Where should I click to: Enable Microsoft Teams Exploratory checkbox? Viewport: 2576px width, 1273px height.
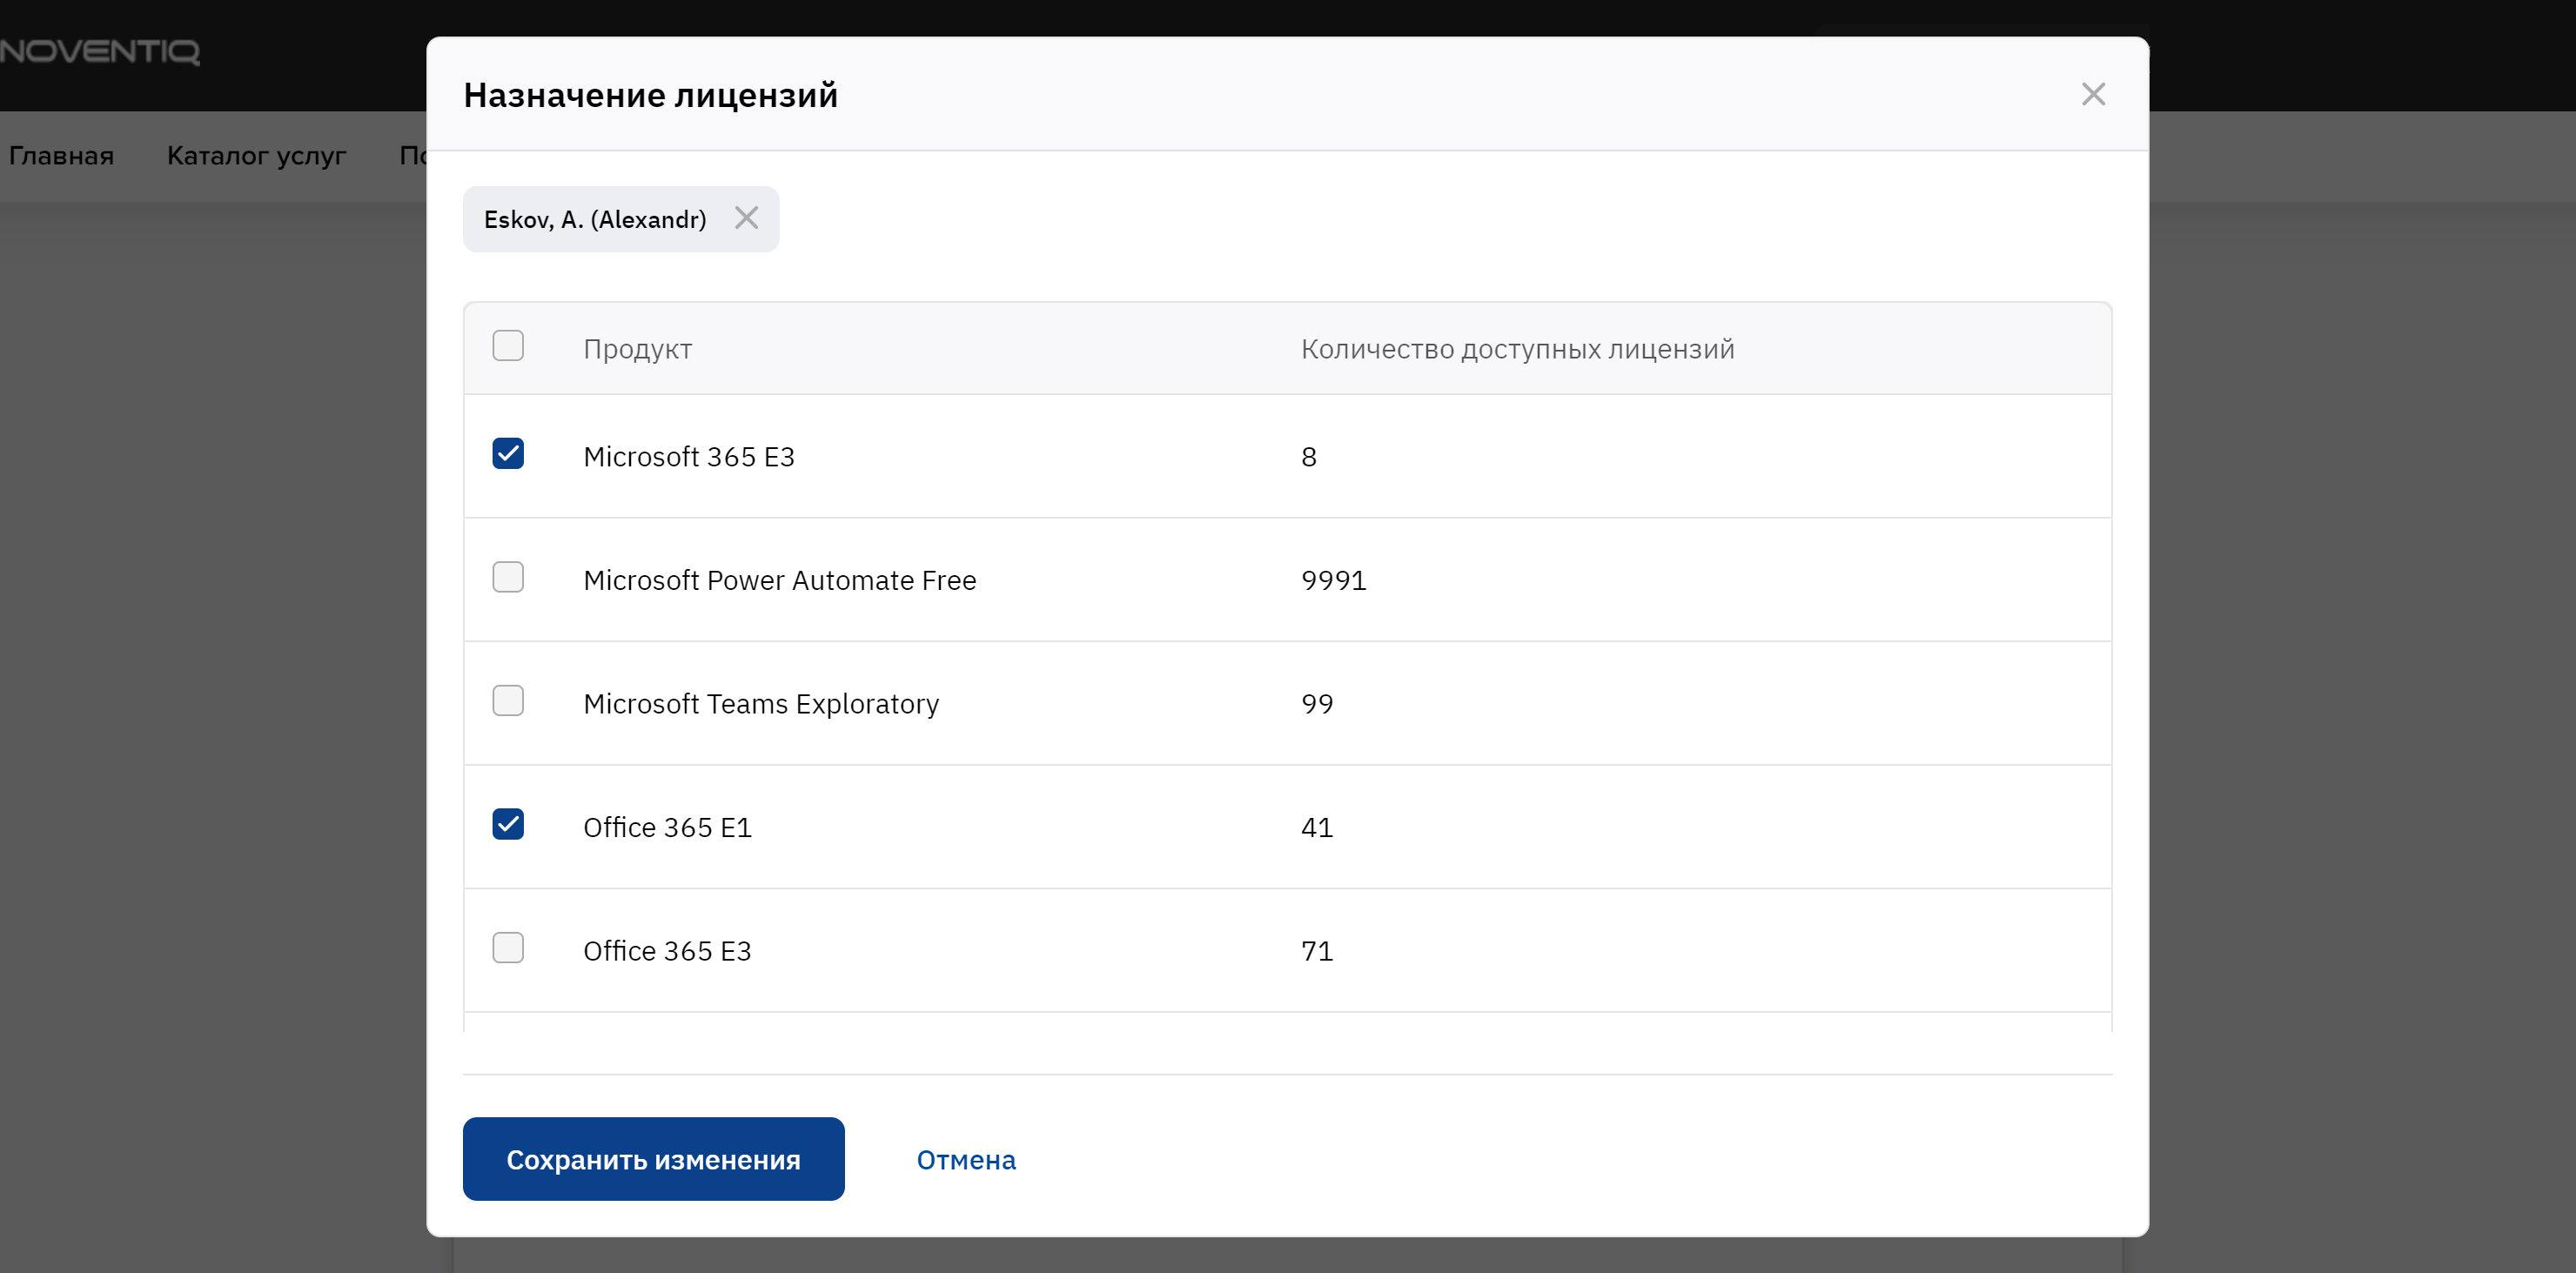tap(508, 701)
